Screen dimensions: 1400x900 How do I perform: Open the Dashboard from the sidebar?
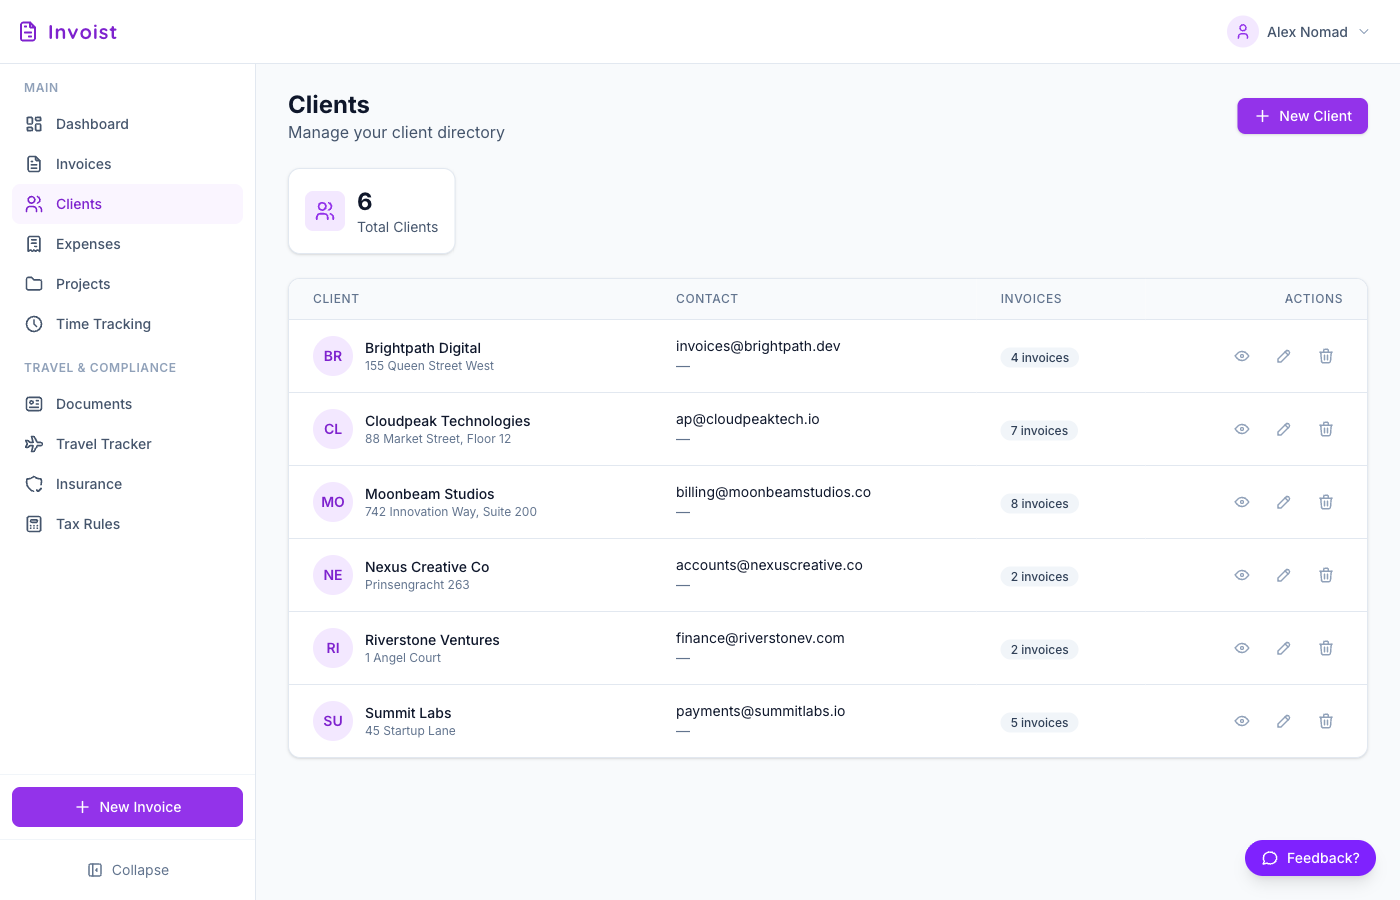[92, 124]
